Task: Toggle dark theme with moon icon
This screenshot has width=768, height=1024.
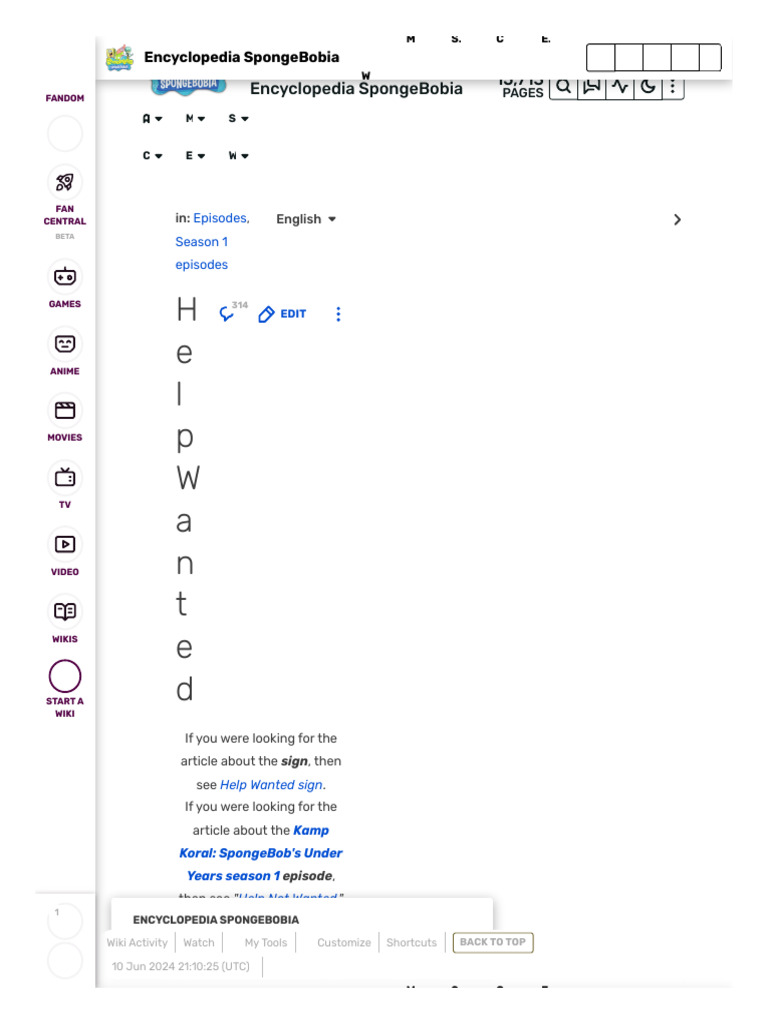Action: click(x=648, y=87)
